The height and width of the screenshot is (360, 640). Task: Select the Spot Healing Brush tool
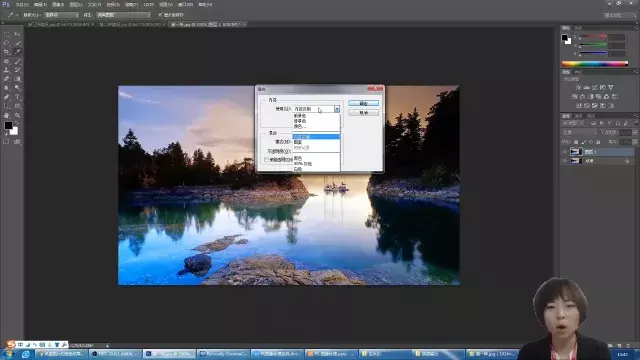point(7,61)
